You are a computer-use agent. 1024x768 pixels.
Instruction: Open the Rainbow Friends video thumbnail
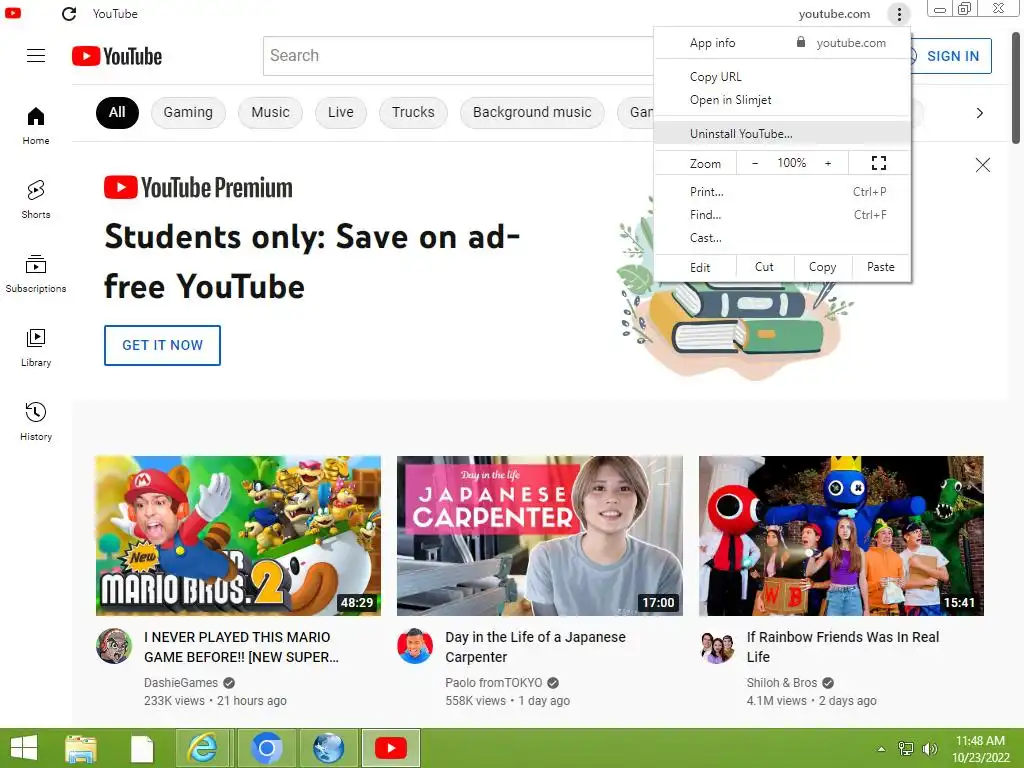point(841,536)
